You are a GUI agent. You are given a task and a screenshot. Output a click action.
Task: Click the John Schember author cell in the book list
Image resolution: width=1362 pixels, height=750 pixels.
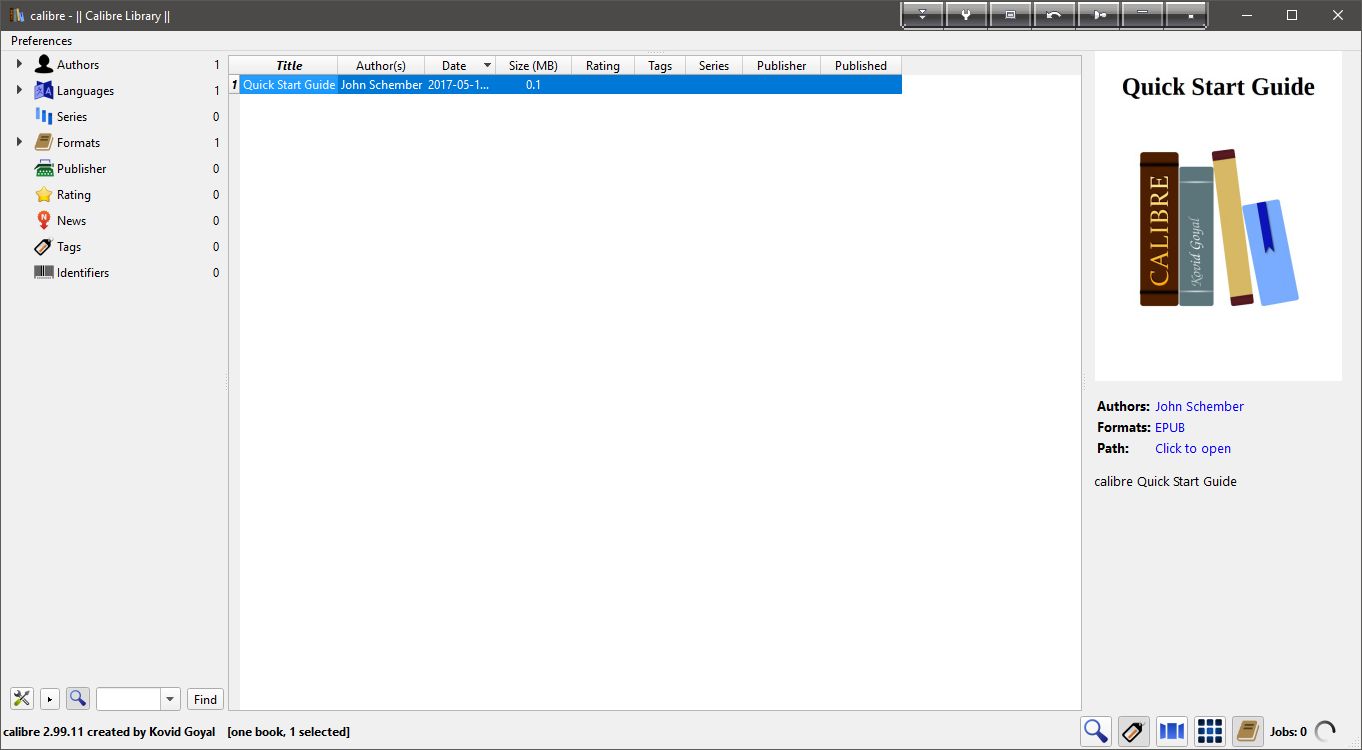(381, 85)
